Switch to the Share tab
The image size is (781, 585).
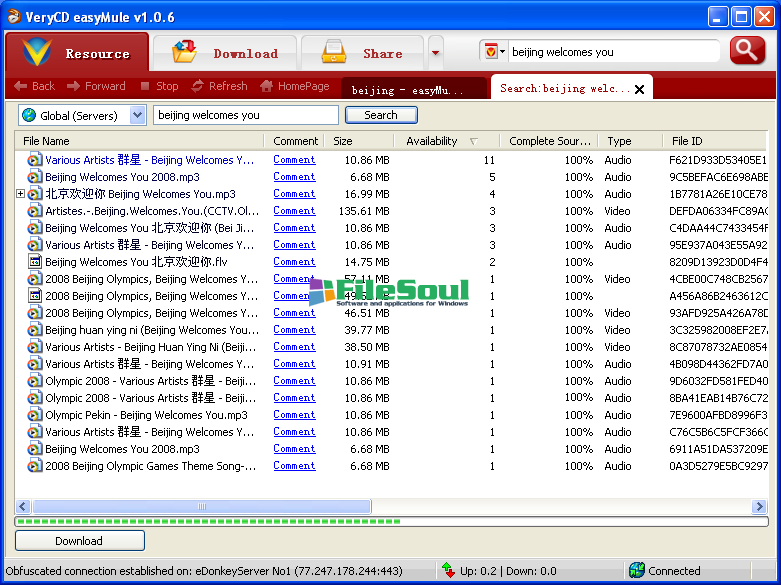pyautogui.click(x=362, y=53)
